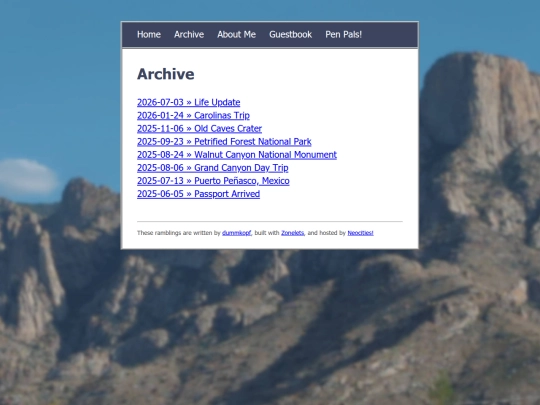Screen dimensions: 540x405
Task: Read the Carolinas Trip post
Action: (193, 115)
